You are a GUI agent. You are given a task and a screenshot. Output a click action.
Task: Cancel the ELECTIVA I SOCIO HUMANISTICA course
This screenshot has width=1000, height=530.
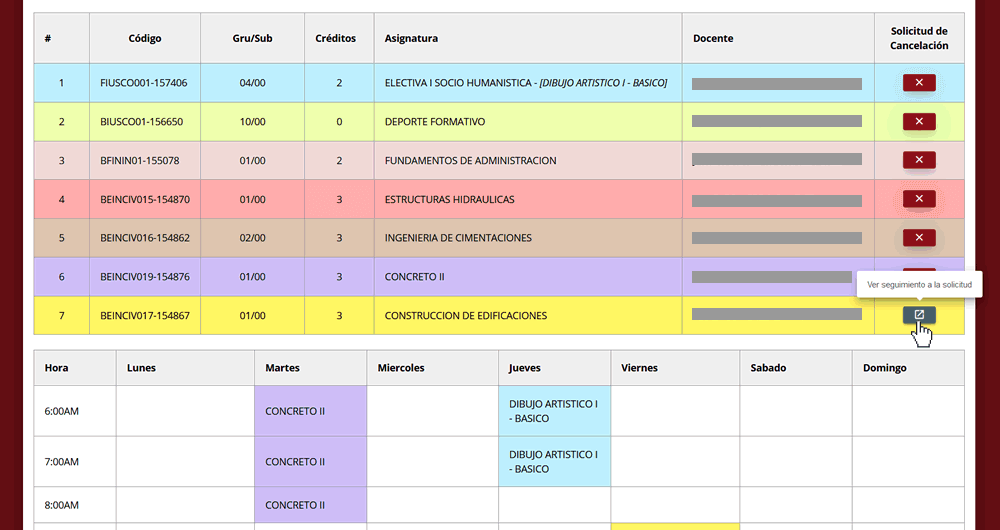point(918,82)
